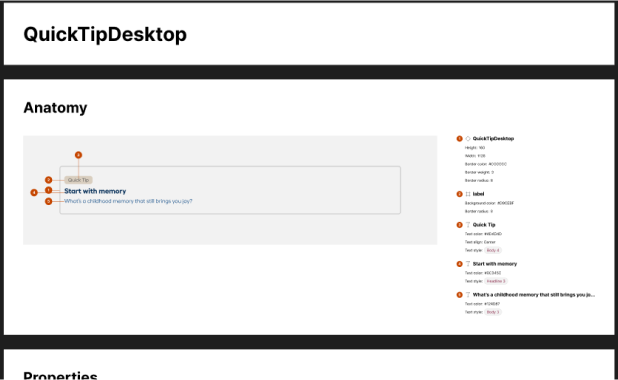Click the Quick Tip badge in the anatomy preview
The width and height of the screenshot is (618, 380).
[78, 180]
